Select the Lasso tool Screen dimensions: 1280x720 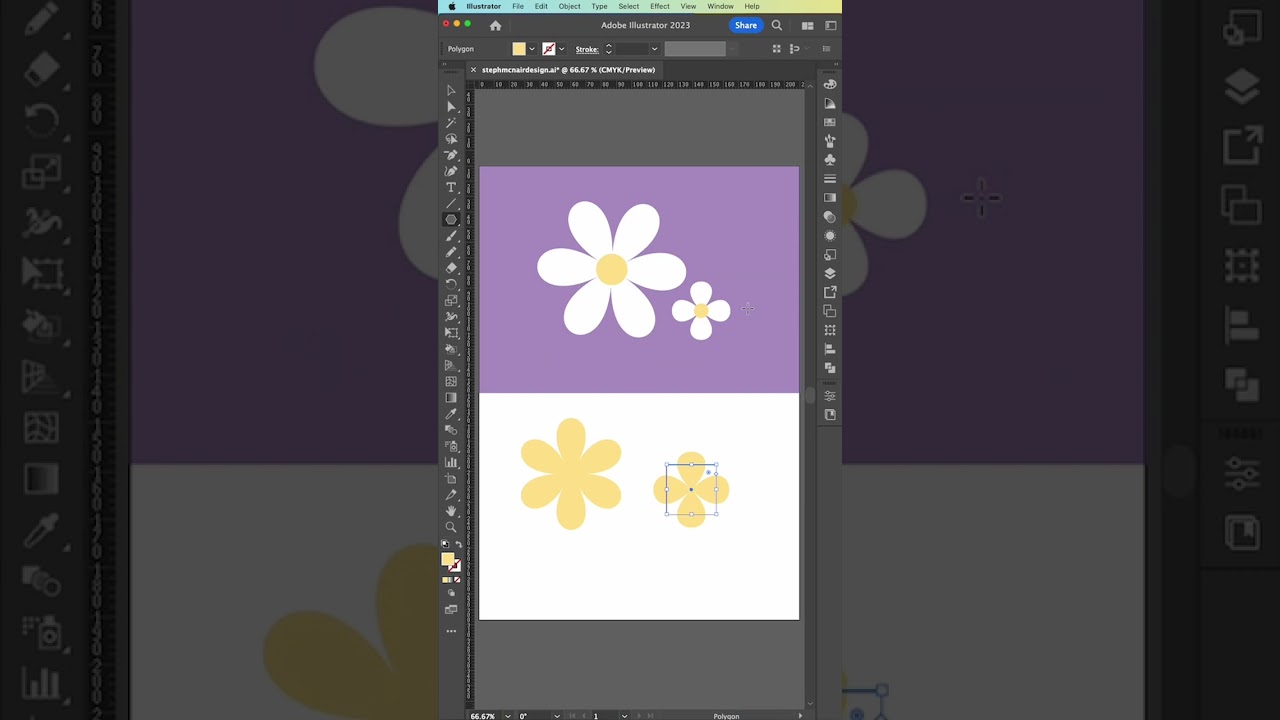pyautogui.click(x=451, y=139)
